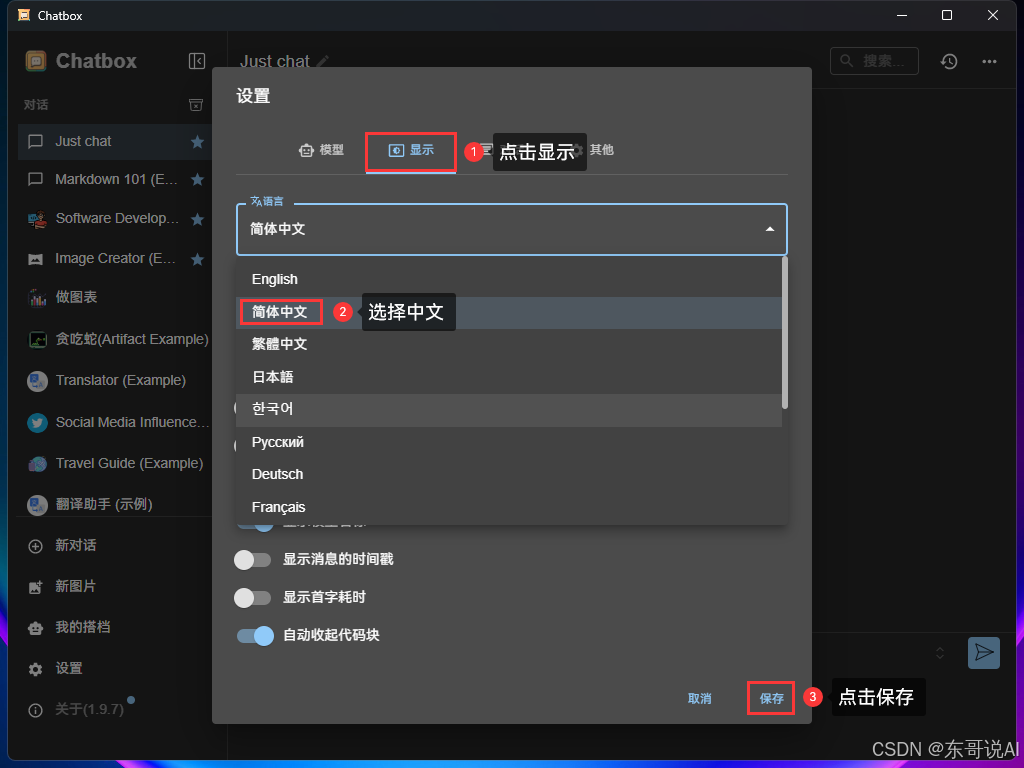Image resolution: width=1024 pixels, height=768 pixels.
Task: Click the 保存 button
Action: point(771,699)
